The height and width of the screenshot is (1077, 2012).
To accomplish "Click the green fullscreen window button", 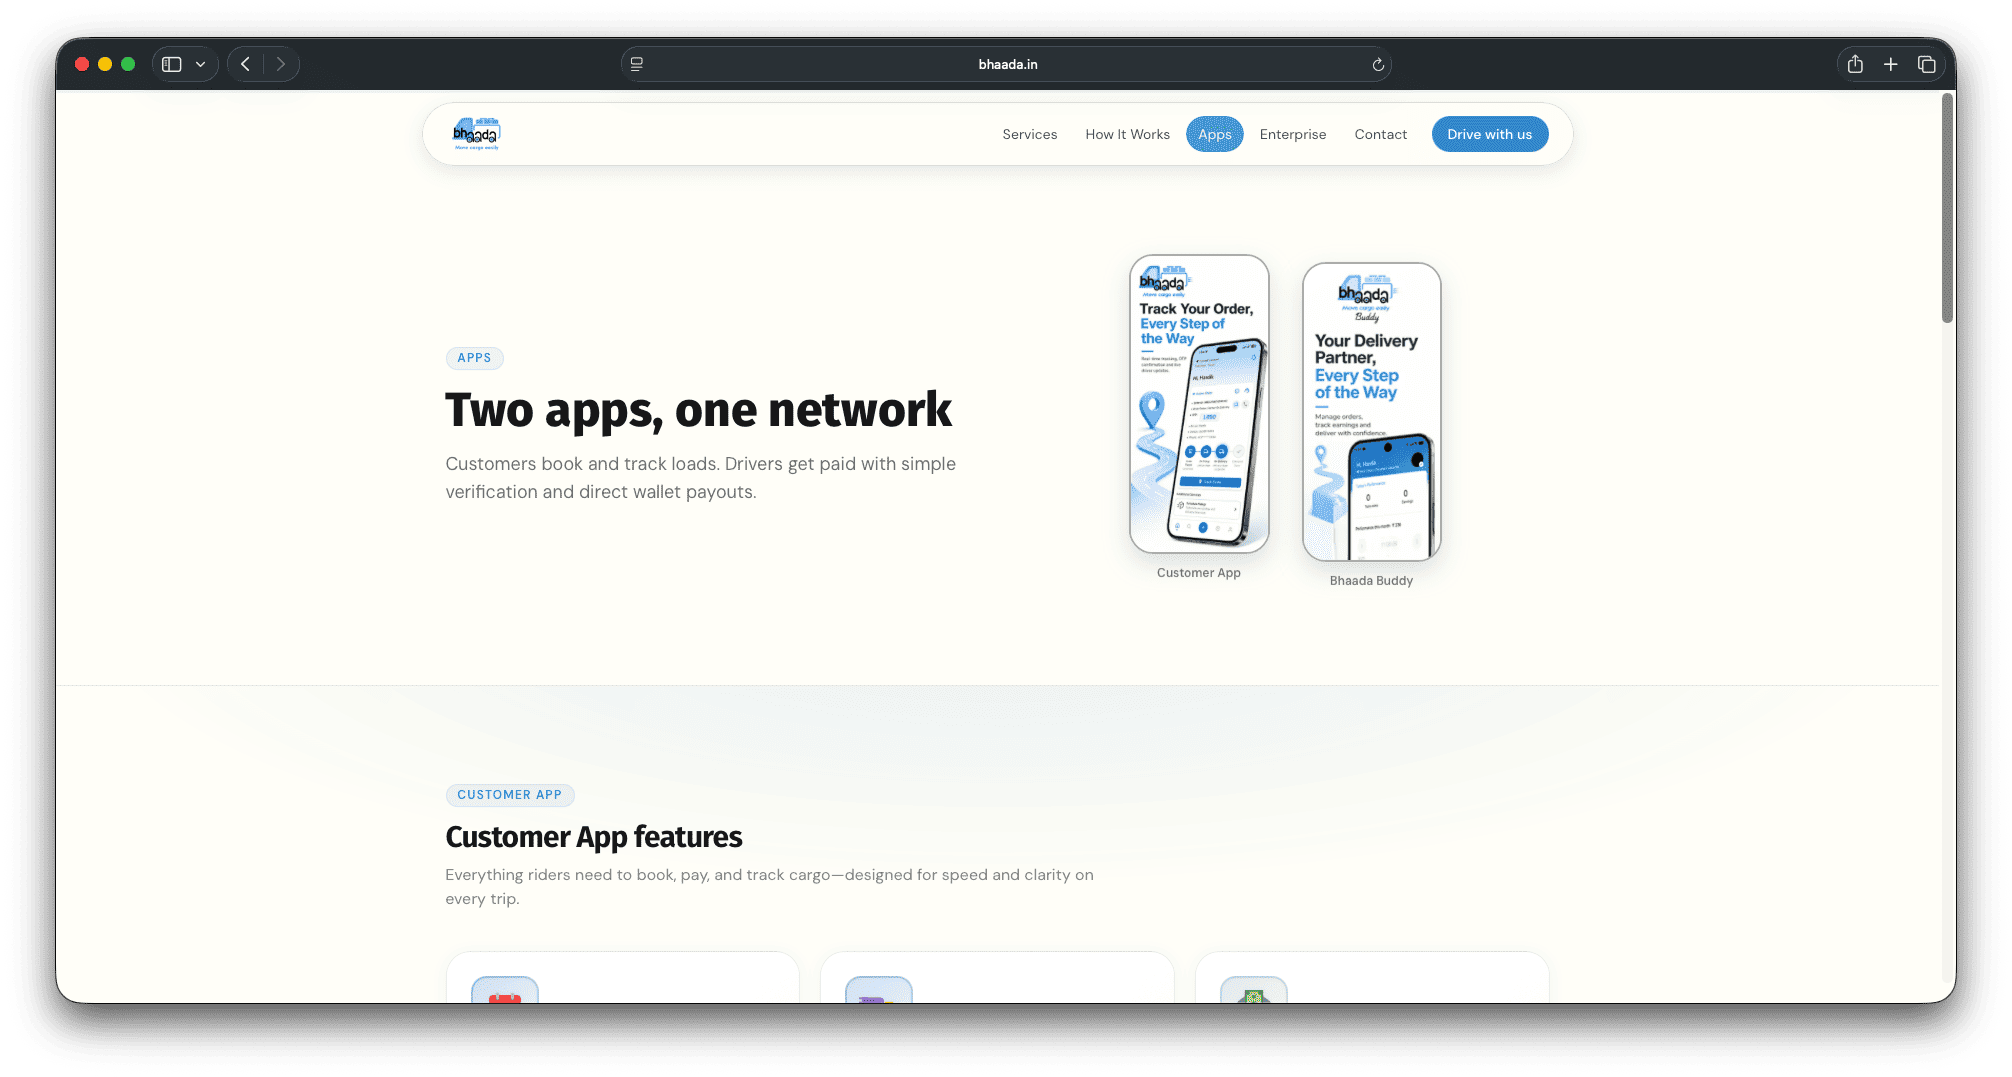I will point(128,64).
